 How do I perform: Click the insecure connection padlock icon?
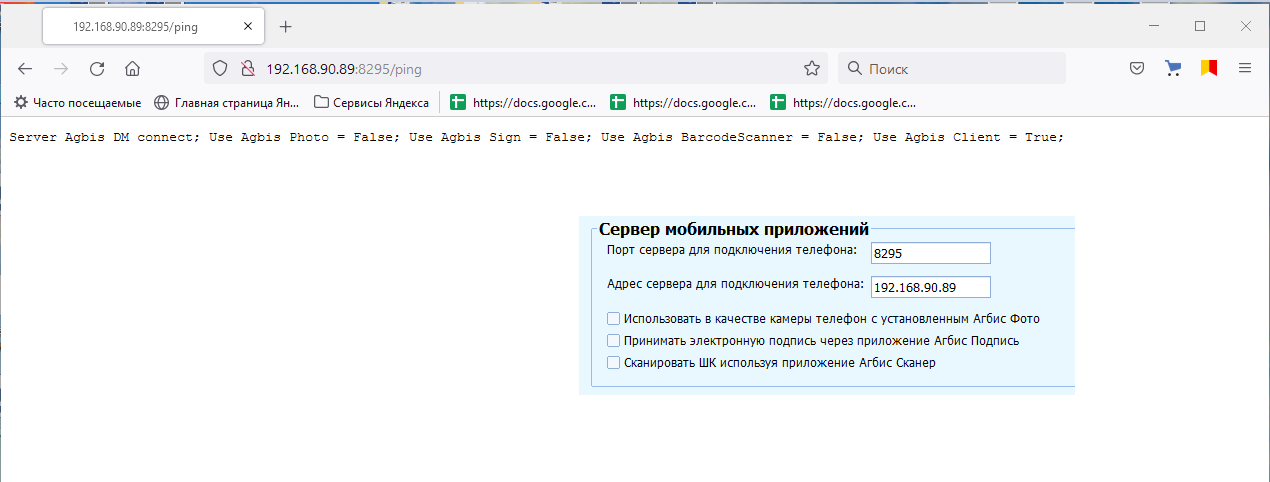click(x=248, y=69)
